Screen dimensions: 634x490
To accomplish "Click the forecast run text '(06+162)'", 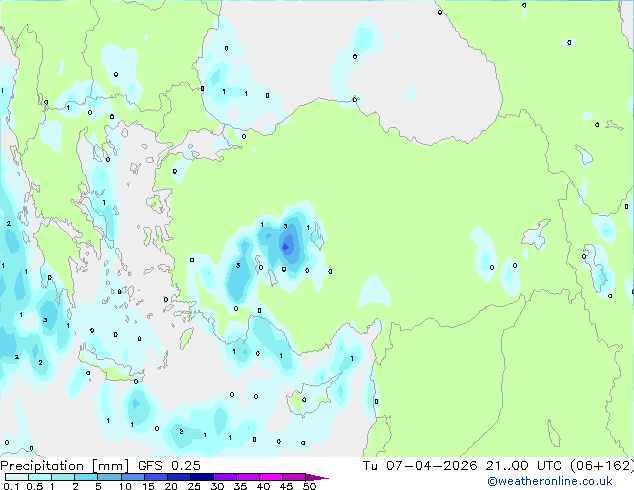I will click(x=602, y=466).
